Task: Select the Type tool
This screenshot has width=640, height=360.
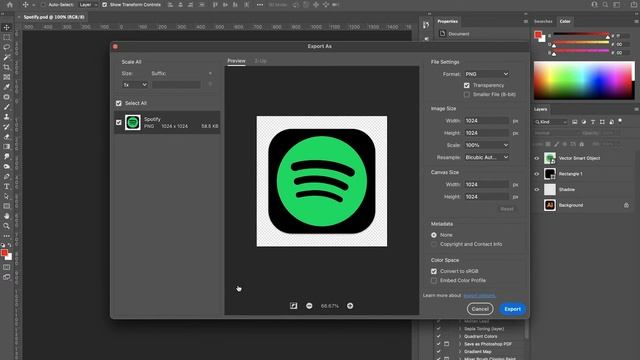Action: (x=7, y=186)
